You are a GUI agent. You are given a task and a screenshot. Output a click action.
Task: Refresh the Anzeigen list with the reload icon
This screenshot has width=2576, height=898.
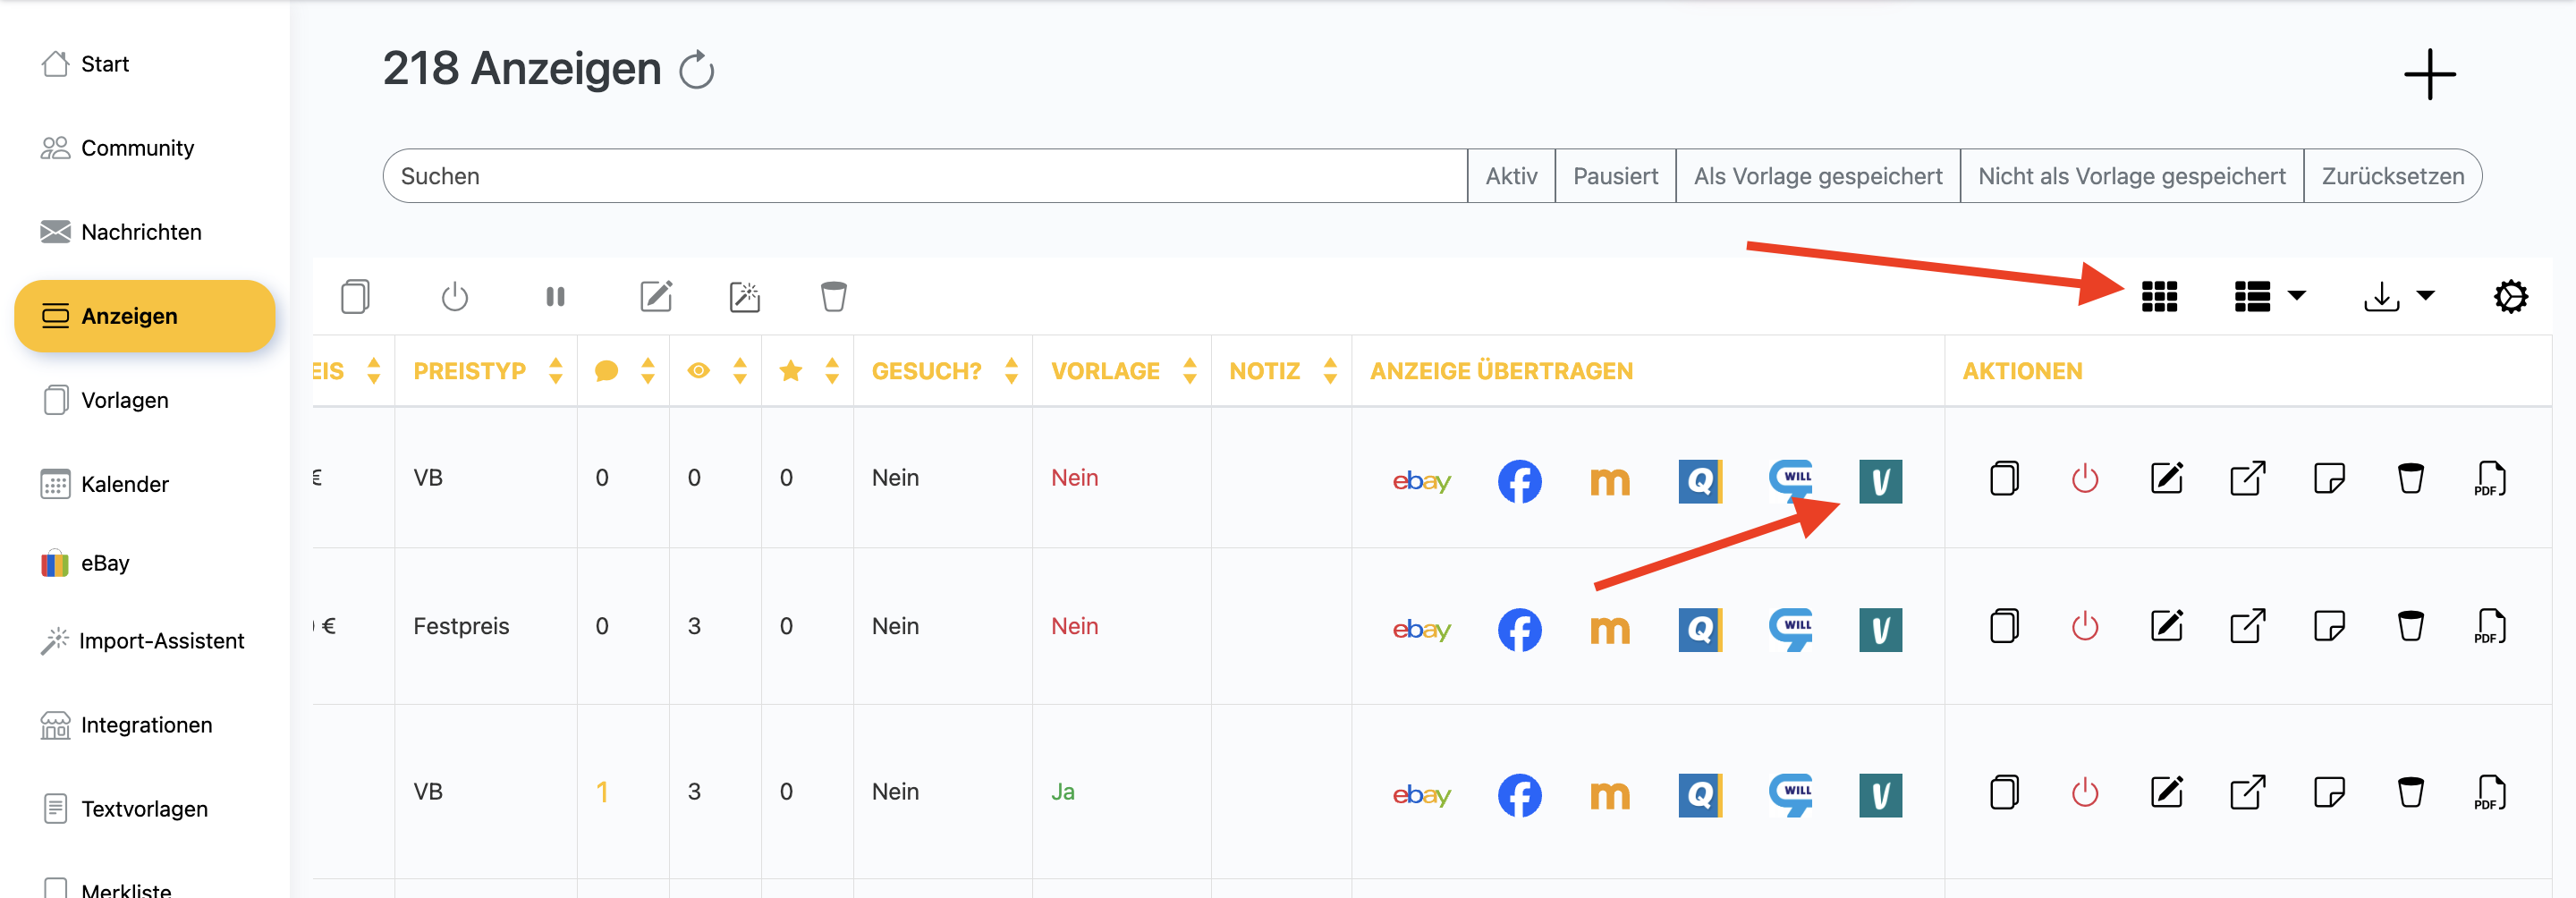(x=696, y=71)
